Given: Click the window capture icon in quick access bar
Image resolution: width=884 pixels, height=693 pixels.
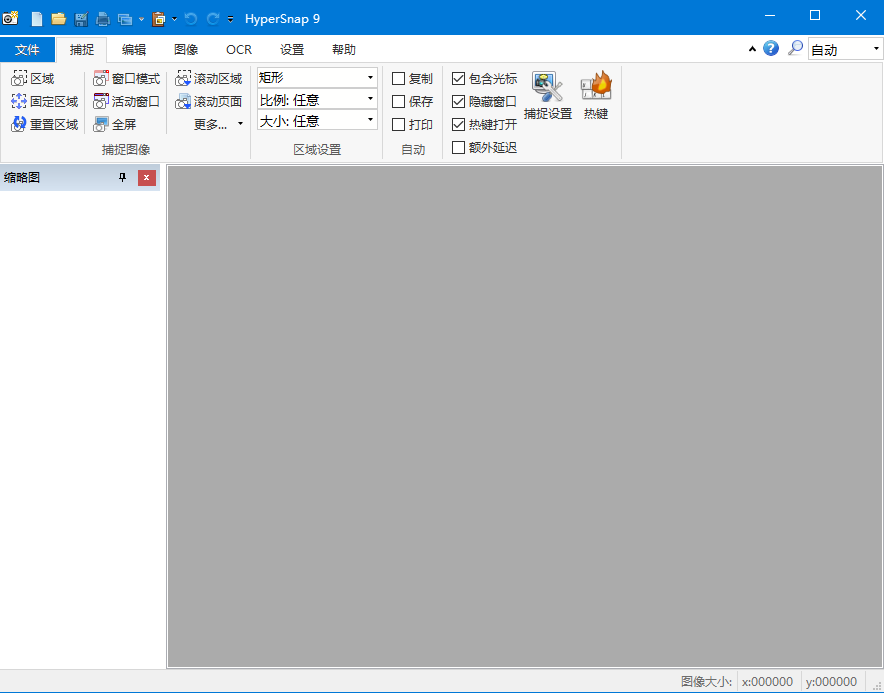Looking at the screenshot, I should (x=125, y=19).
